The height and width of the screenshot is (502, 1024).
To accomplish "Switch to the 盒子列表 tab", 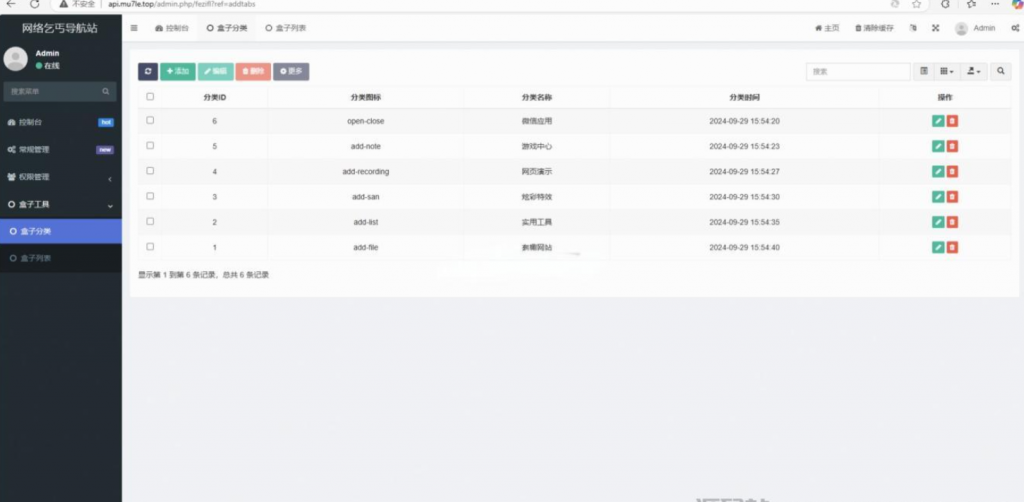I will click(x=285, y=28).
